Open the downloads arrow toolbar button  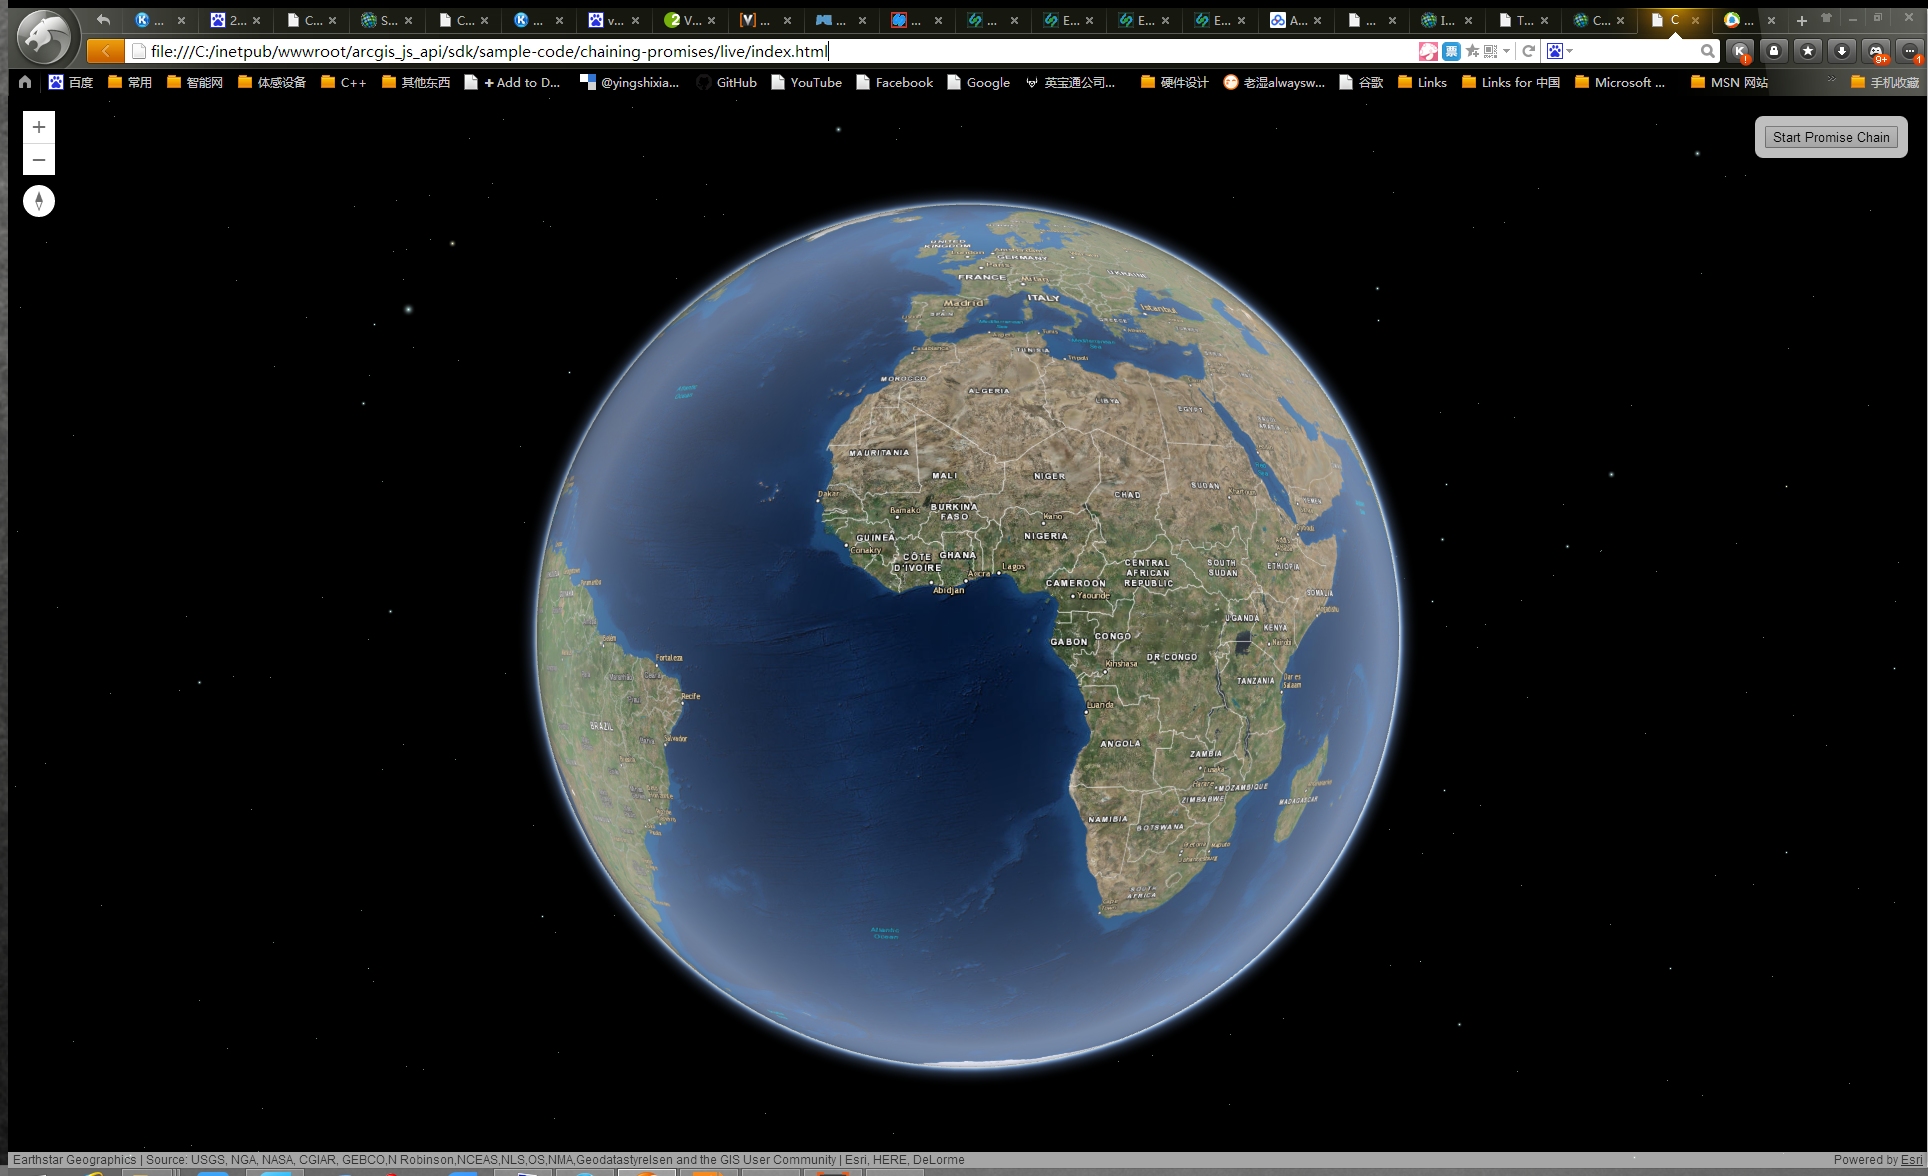1841,51
